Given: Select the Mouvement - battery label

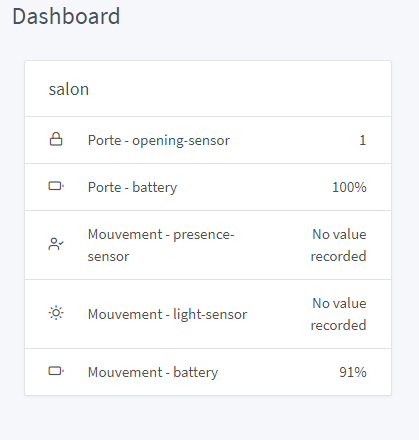Looking at the screenshot, I should 153,372.
